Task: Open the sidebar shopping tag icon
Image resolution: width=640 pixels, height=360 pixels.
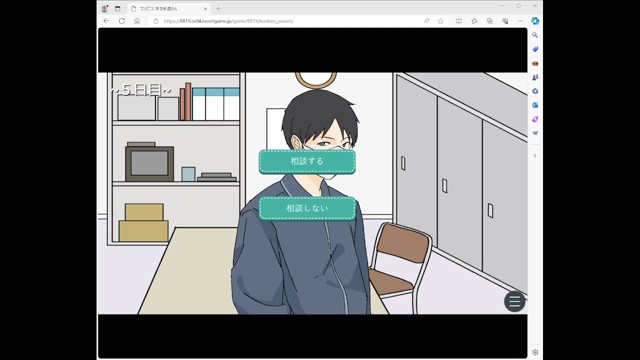Action: [535, 49]
